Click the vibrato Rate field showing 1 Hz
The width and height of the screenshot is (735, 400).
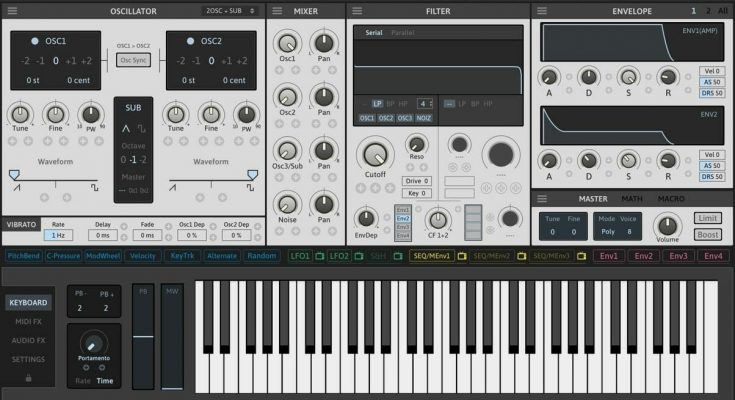tap(57, 235)
